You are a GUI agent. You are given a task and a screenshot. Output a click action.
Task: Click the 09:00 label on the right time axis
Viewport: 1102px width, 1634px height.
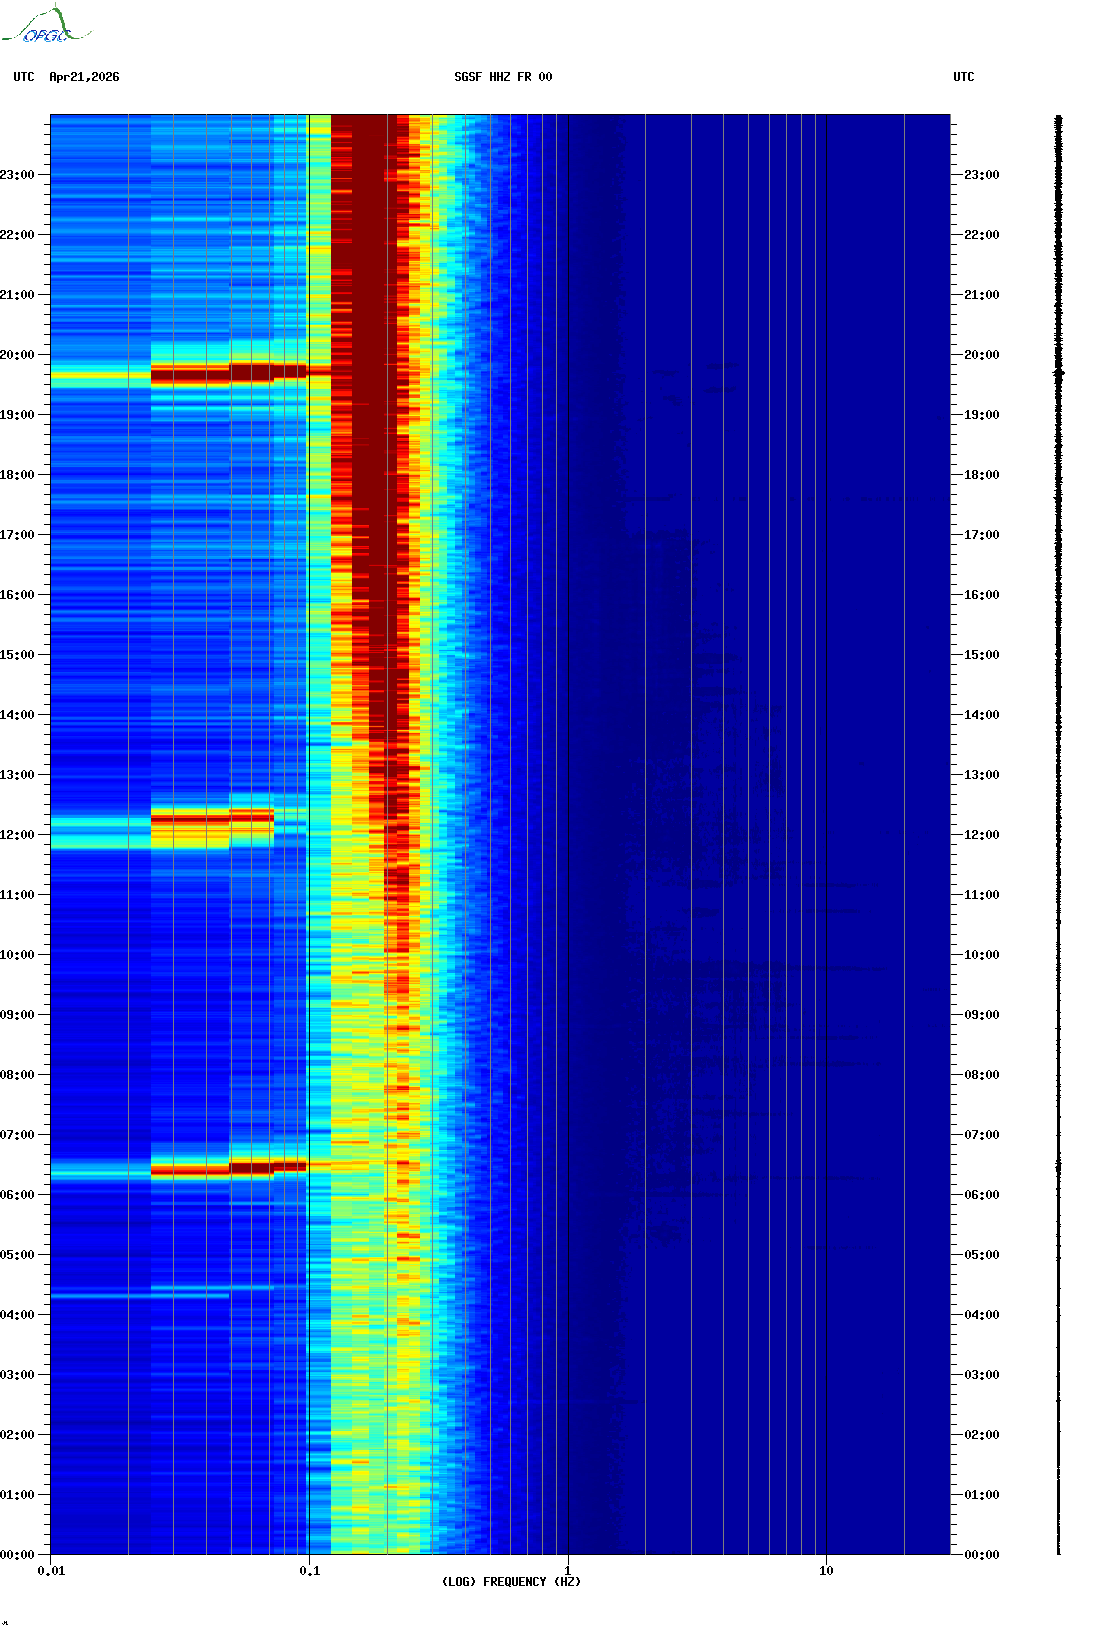(982, 1015)
